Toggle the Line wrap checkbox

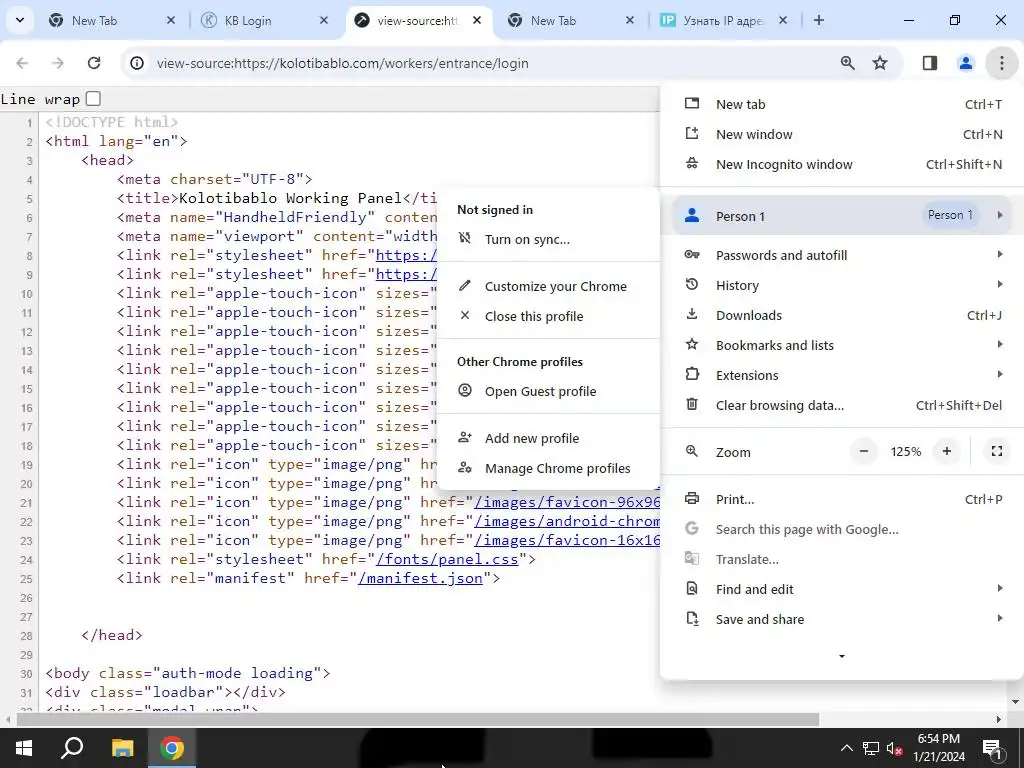[x=93, y=99]
